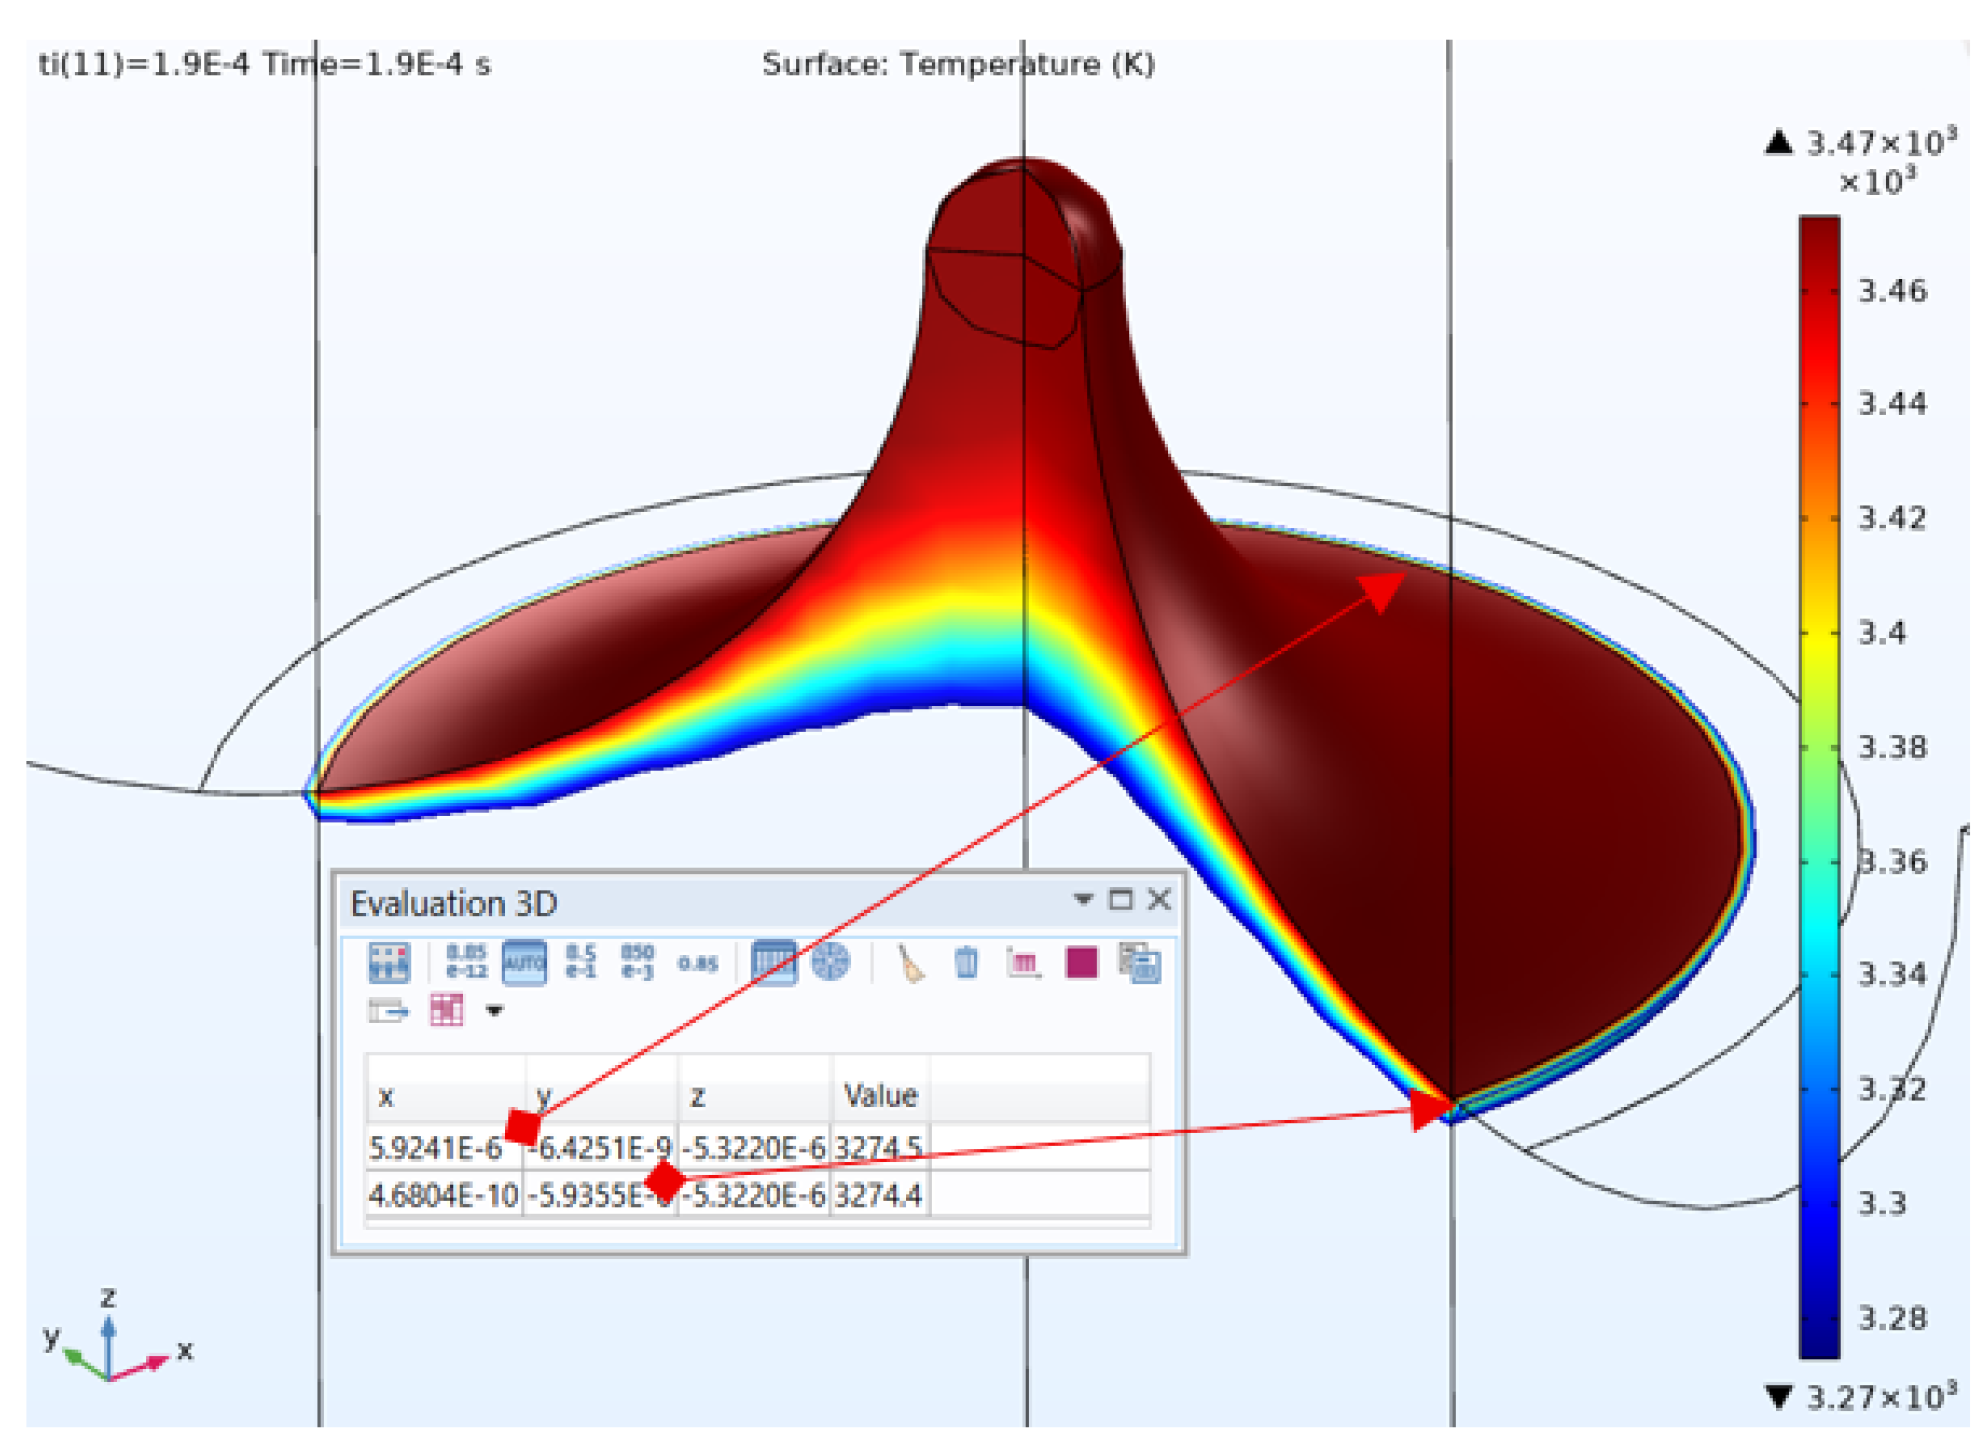Create a histogram from the table data
The width and height of the screenshot is (1986, 1448).
coord(1022,960)
